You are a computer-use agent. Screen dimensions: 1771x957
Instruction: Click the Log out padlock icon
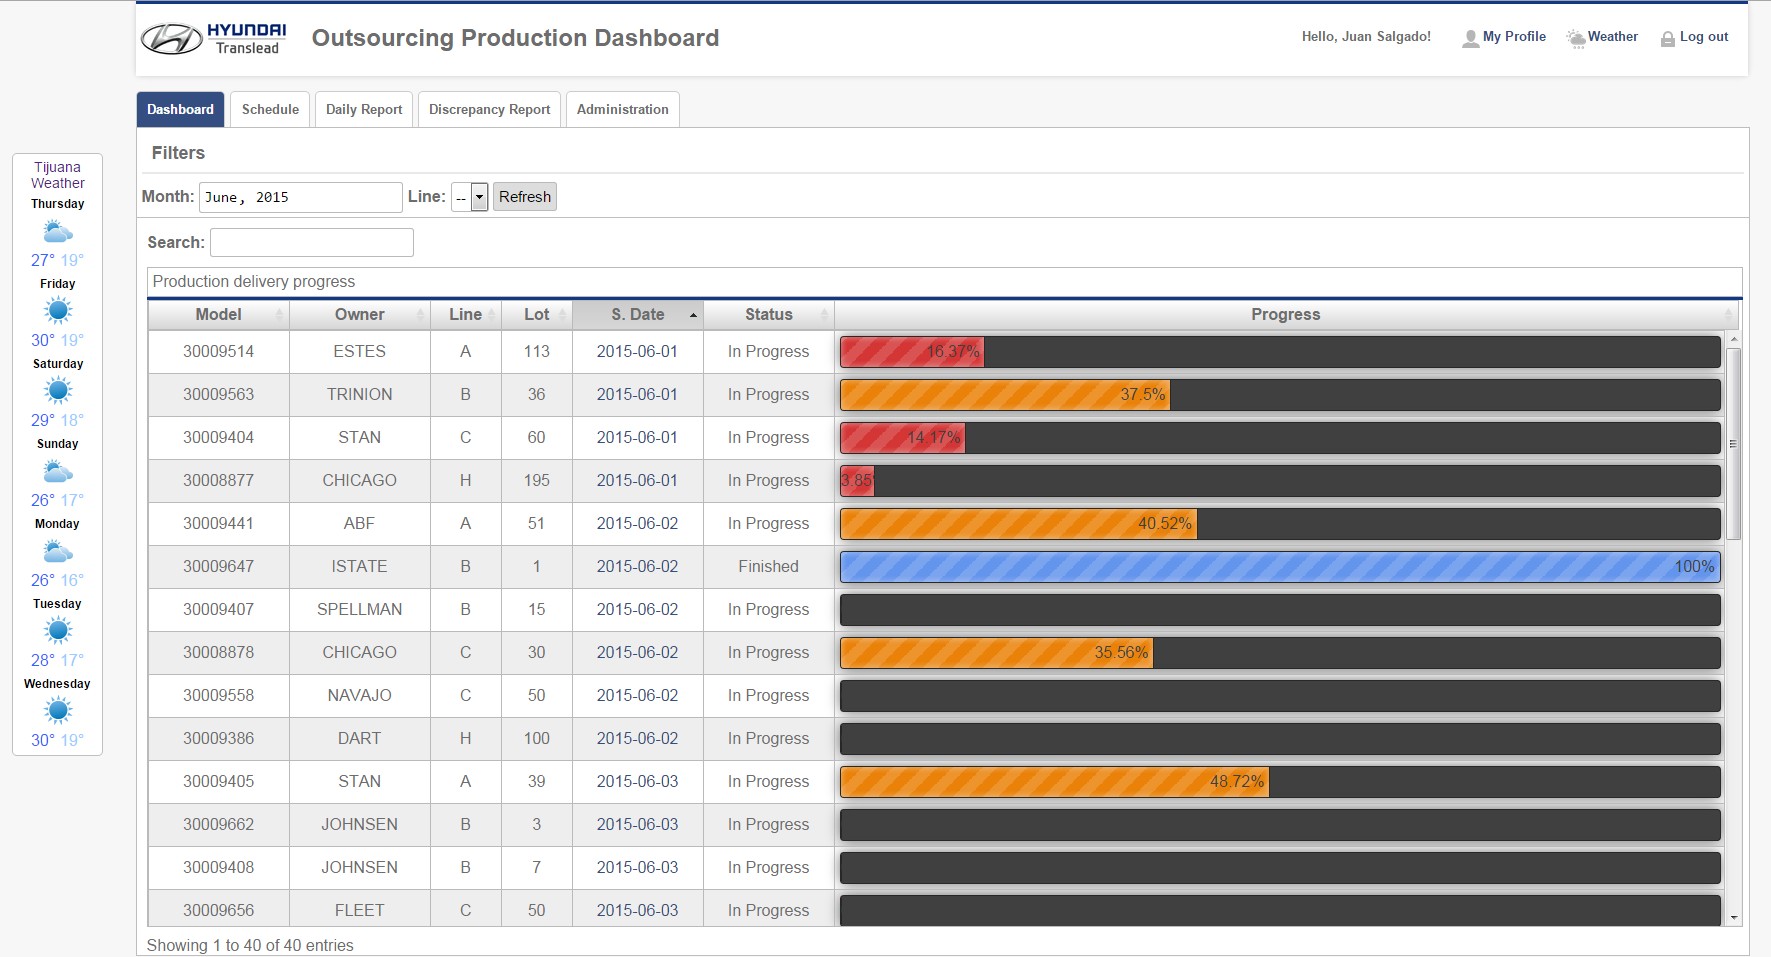pos(1667,39)
